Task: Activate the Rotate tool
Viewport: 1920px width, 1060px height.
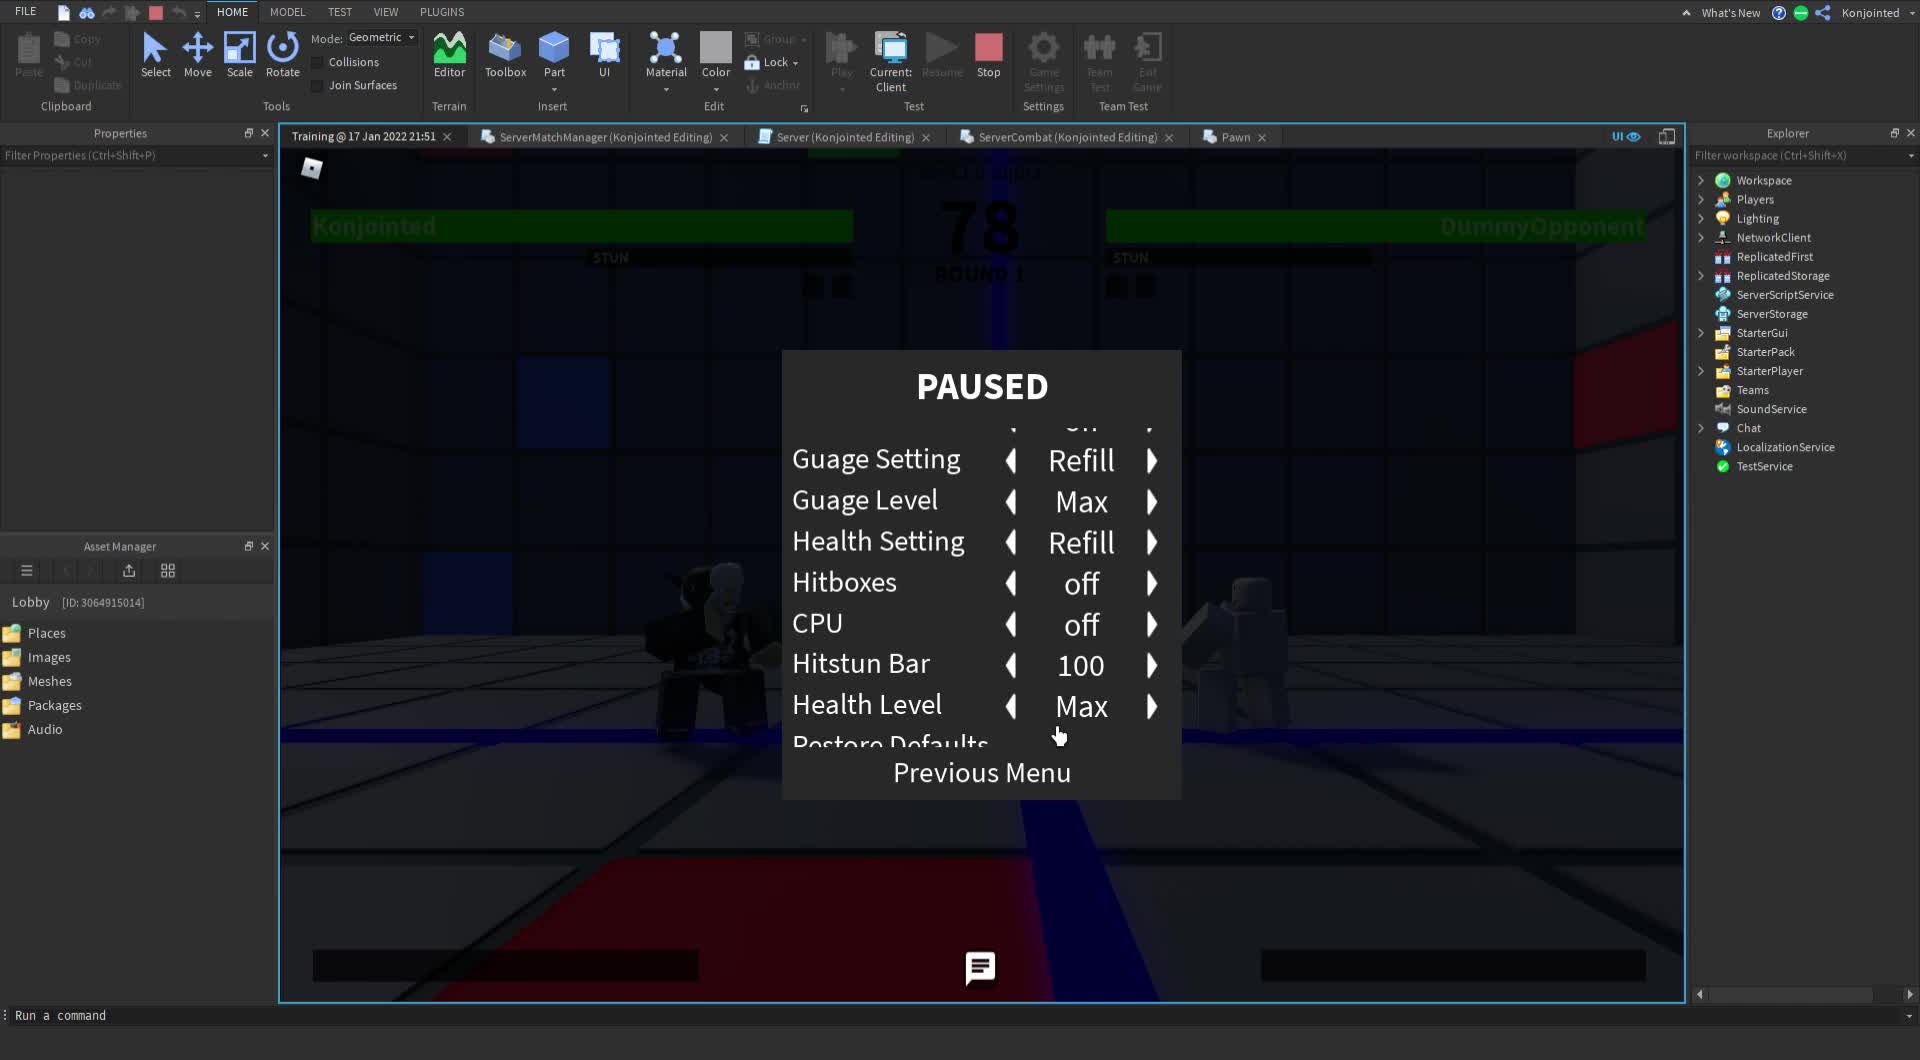Action: click(x=282, y=55)
